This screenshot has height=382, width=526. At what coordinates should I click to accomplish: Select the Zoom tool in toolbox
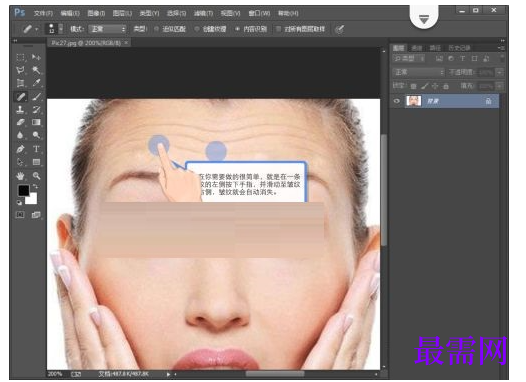coord(36,176)
